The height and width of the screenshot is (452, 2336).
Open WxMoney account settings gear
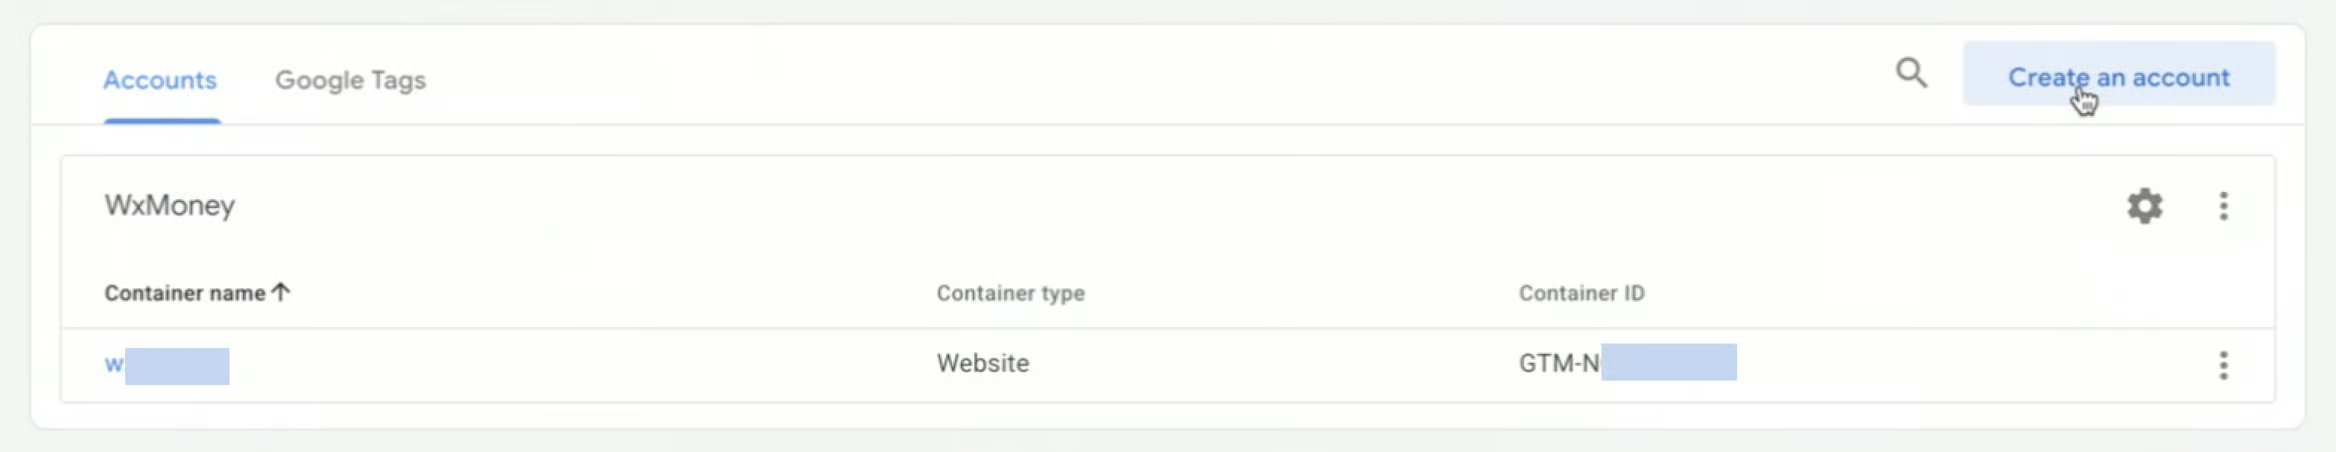pos(2144,206)
